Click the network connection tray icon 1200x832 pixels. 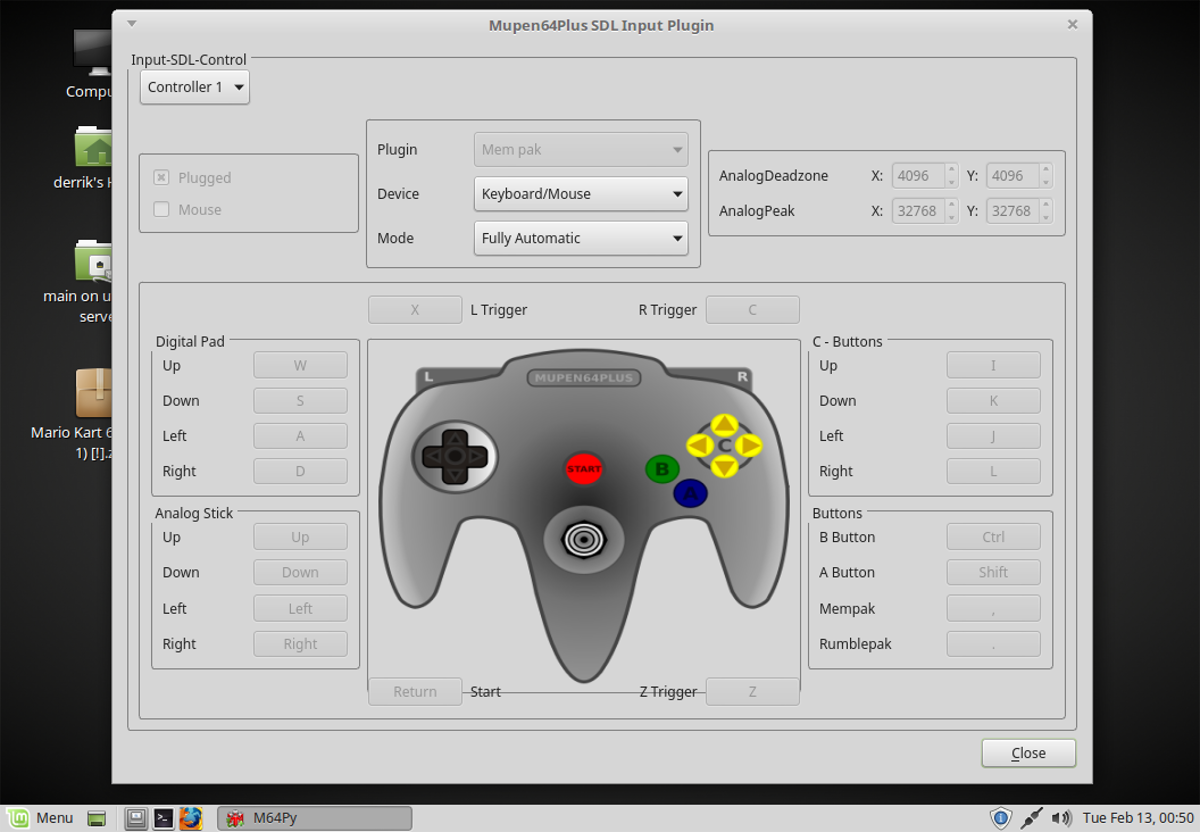[1033, 818]
